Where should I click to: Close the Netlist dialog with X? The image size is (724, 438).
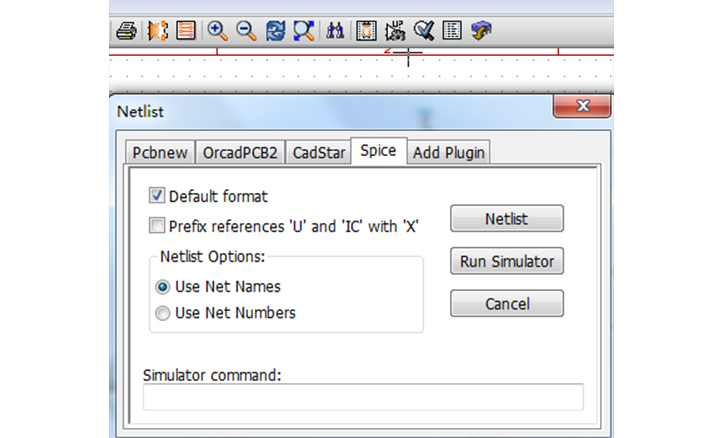tap(582, 107)
